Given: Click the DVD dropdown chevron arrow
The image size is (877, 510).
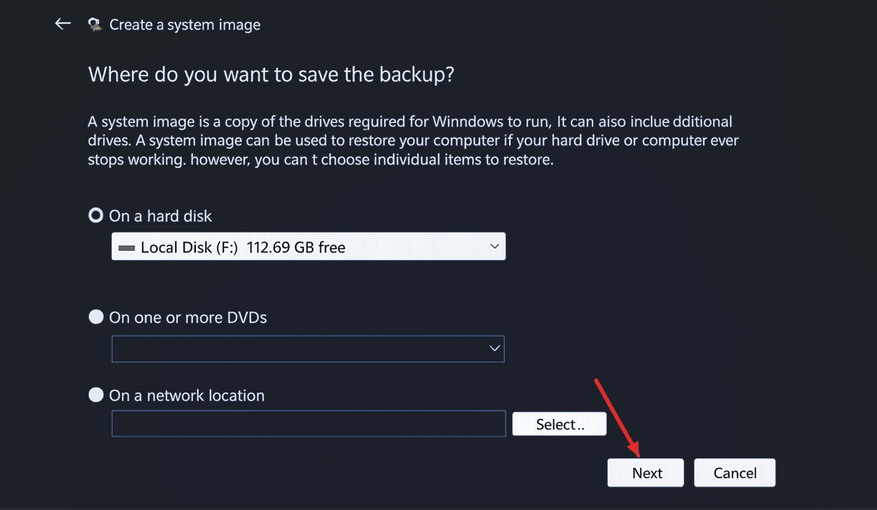Looking at the screenshot, I should point(494,349).
